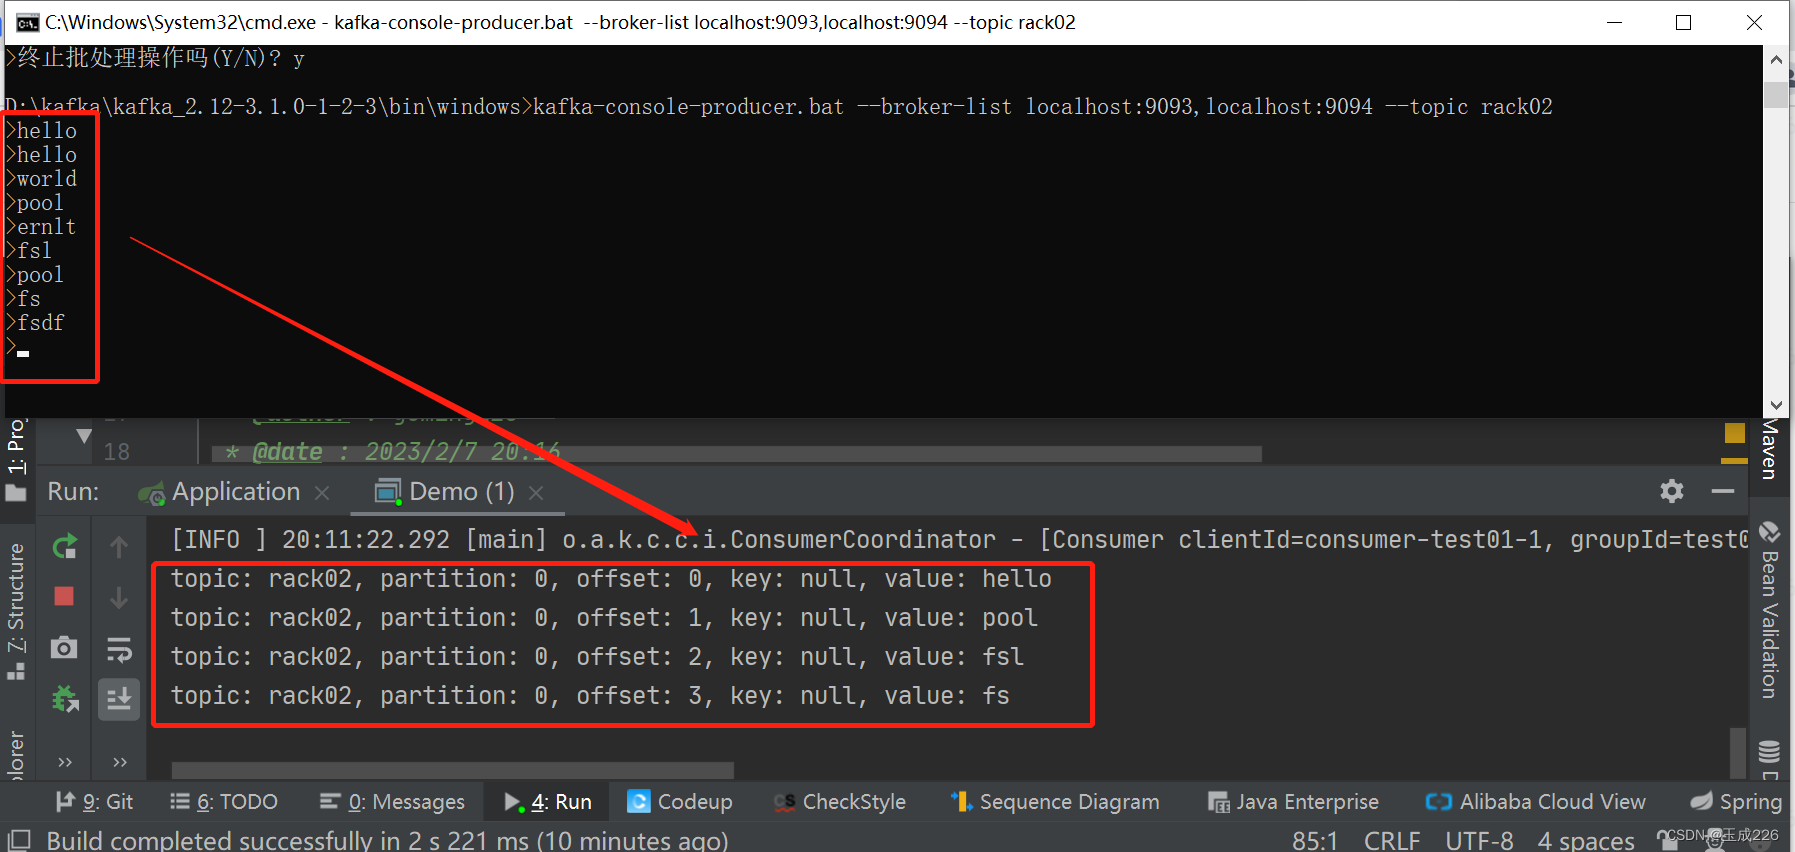Open the Java Enterprise tool window
The width and height of the screenshot is (1795, 852).
point(1293,802)
